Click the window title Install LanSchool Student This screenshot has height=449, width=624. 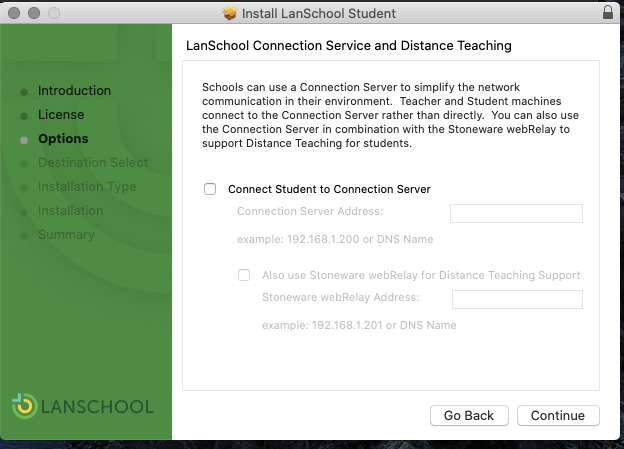(x=319, y=14)
